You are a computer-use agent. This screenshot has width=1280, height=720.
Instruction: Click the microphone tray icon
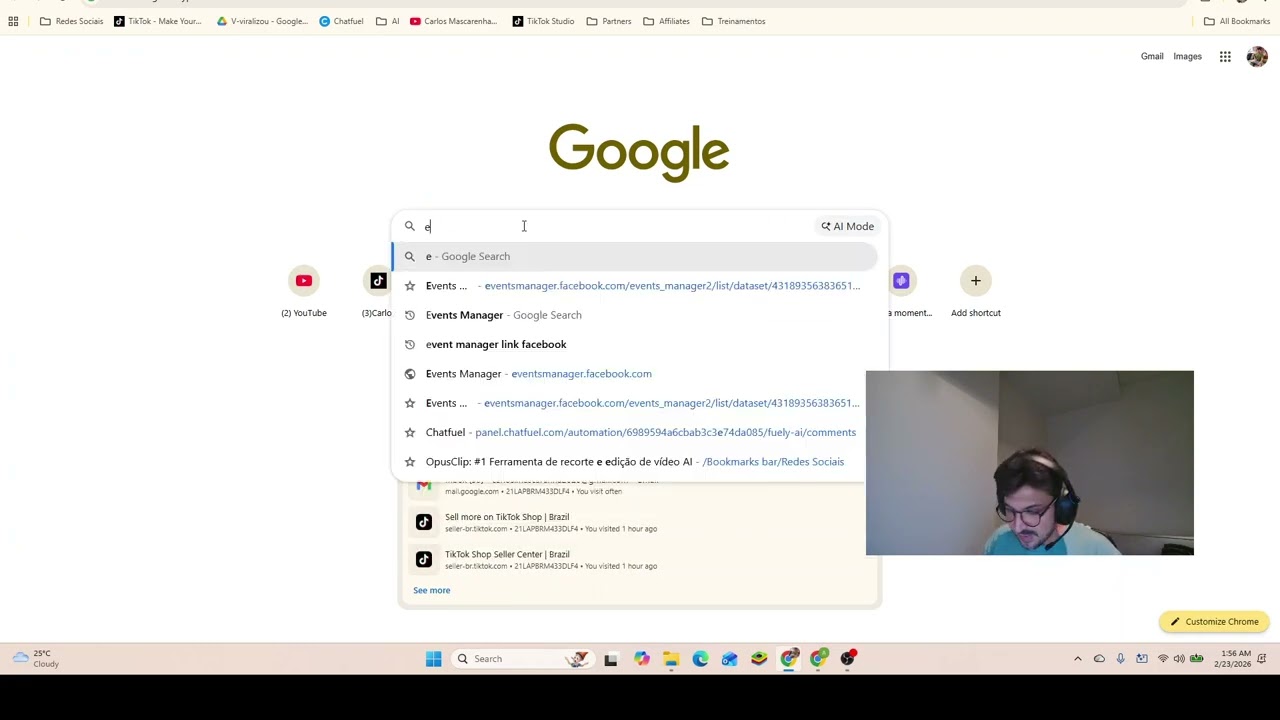[x=1120, y=659]
